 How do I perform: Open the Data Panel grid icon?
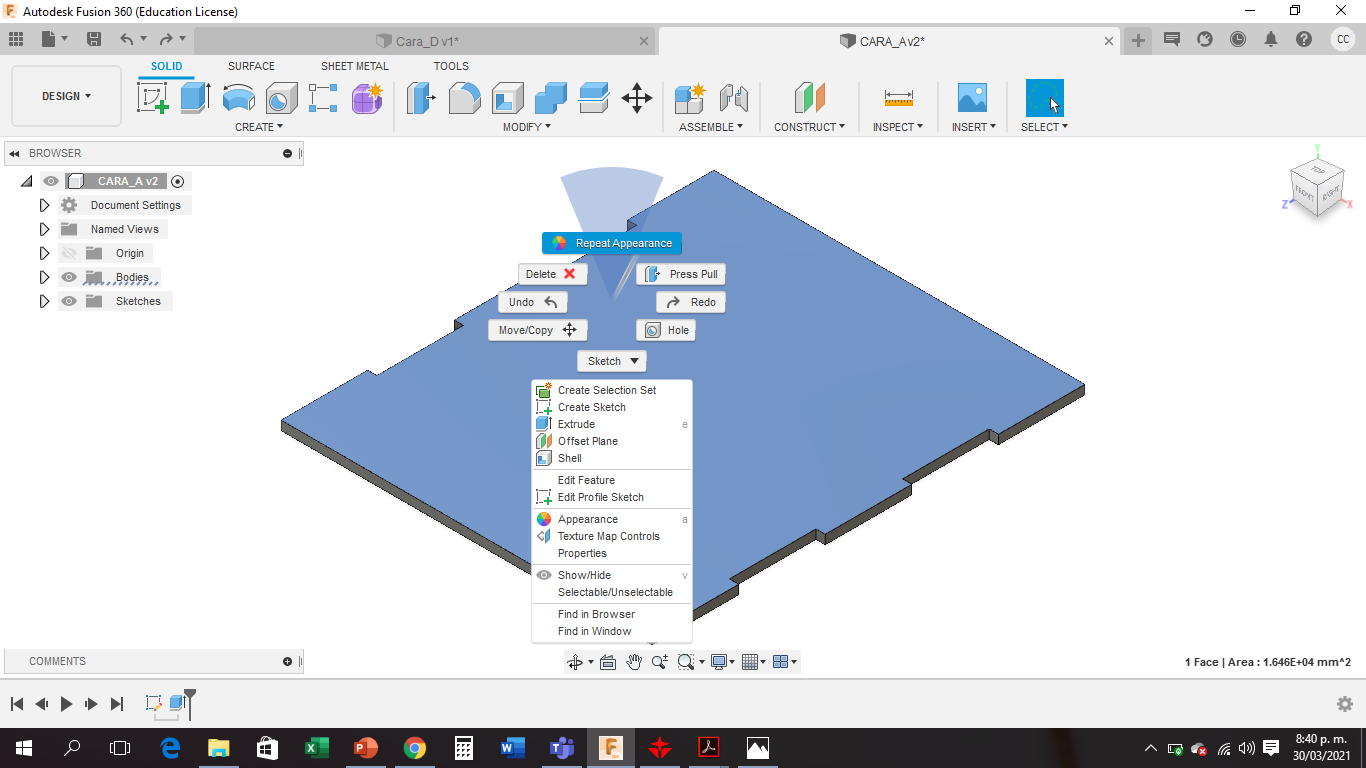tap(16, 40)
